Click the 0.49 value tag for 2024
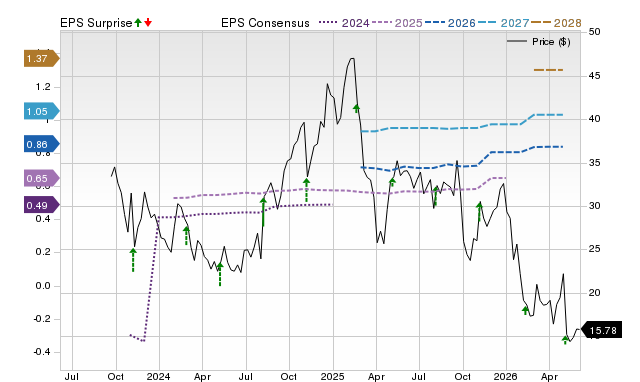 (x=42, y=205)
